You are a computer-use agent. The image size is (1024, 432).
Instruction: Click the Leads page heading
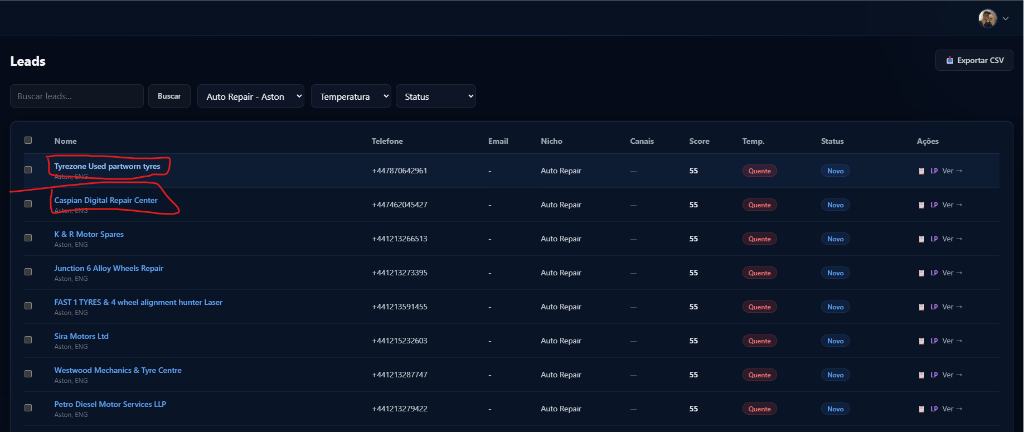[x=28, y=61]
